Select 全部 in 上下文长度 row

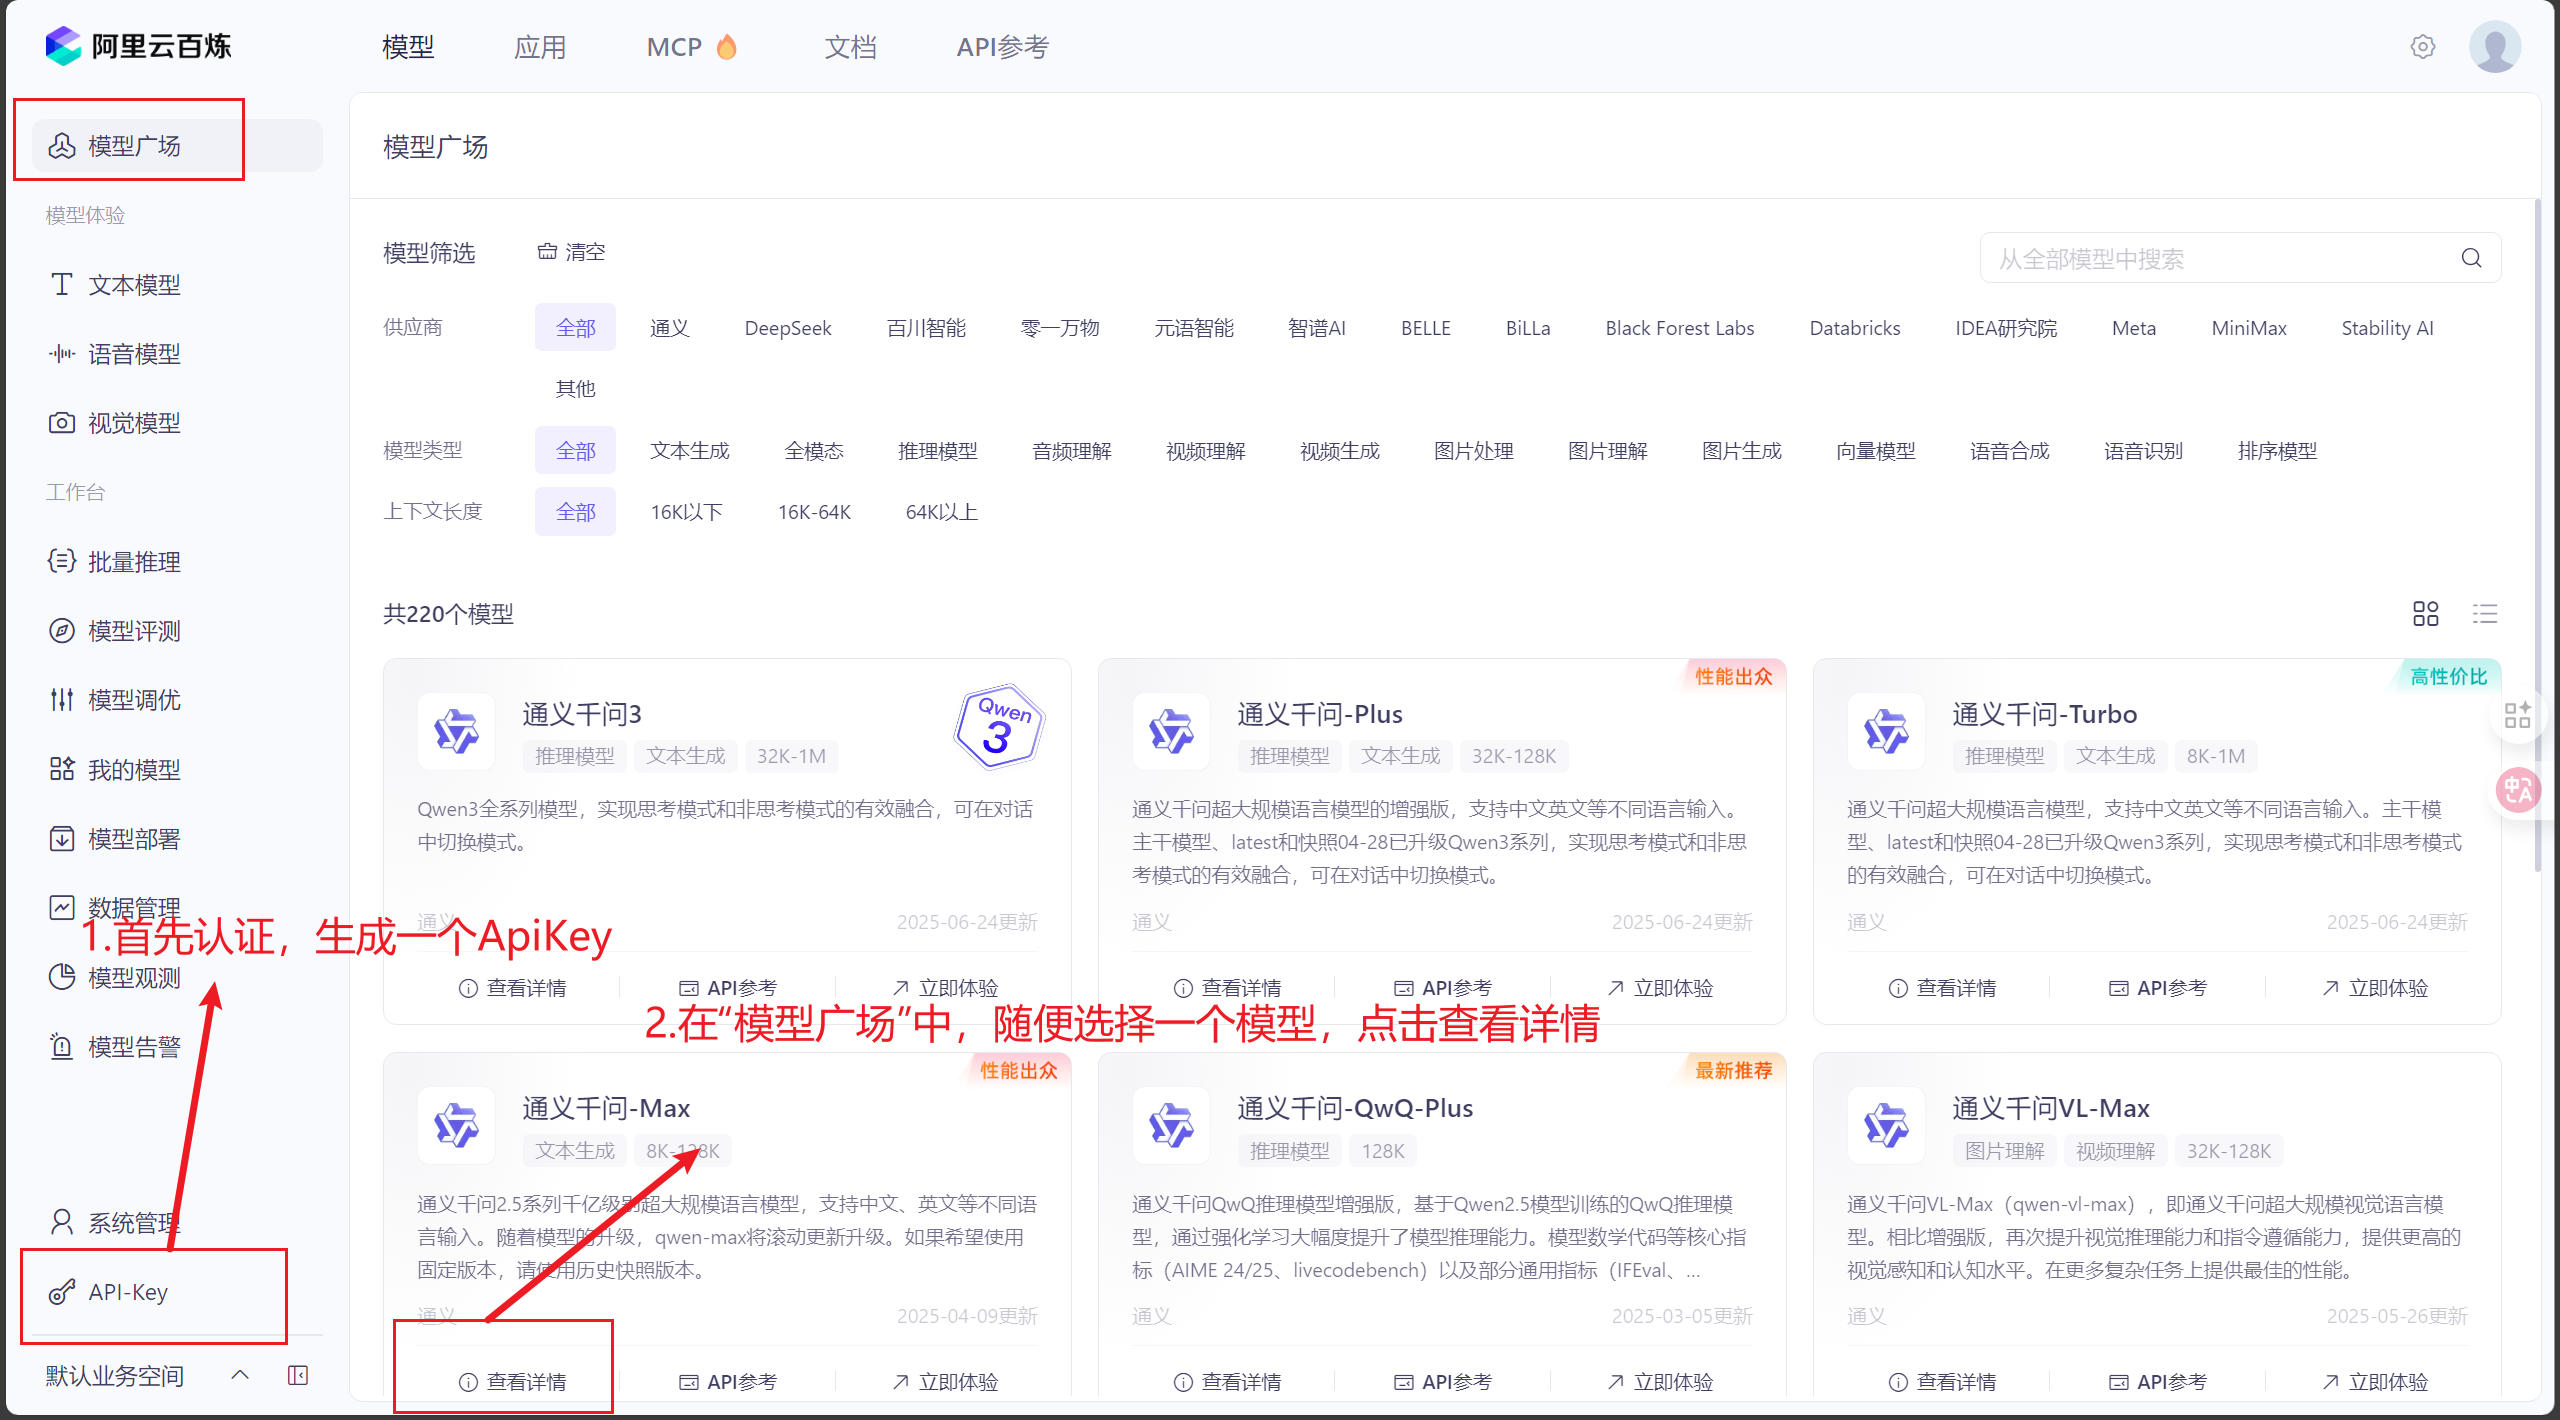[x=575, y=512]
